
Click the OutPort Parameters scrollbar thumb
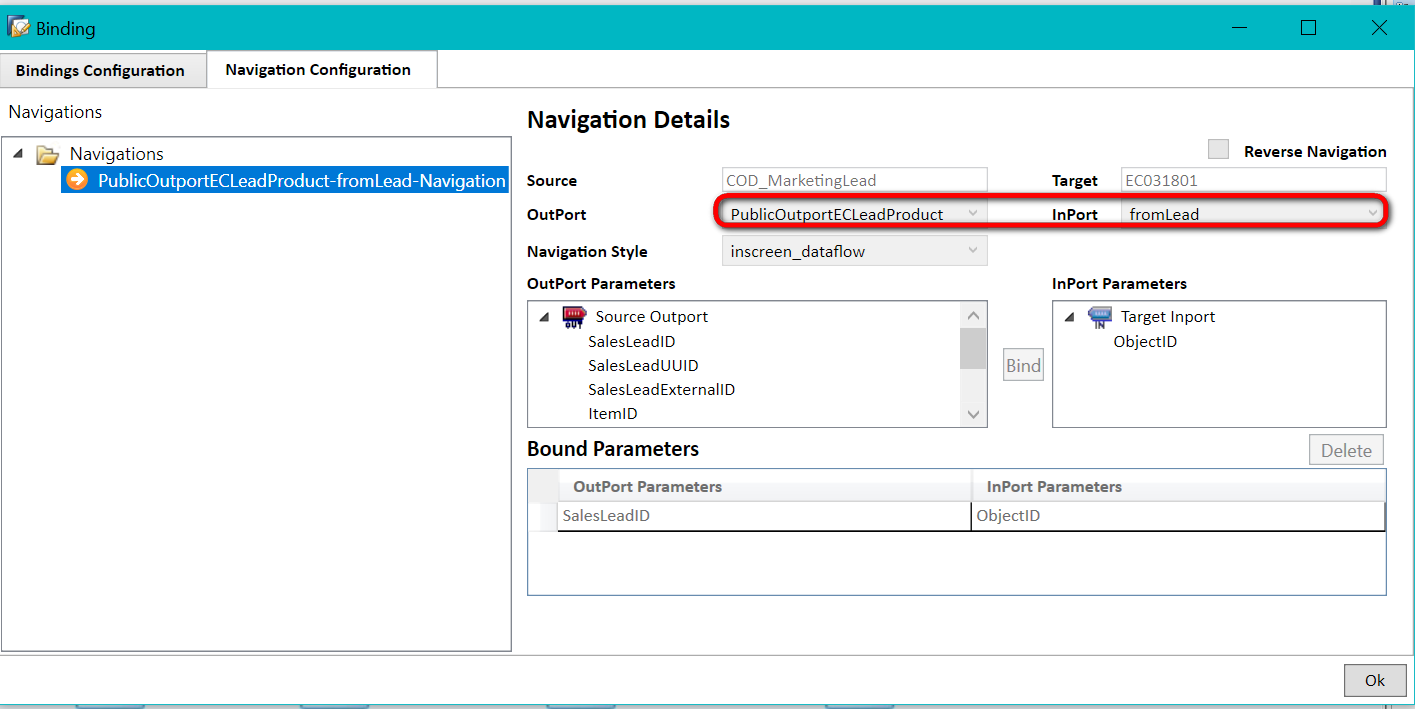973,348
